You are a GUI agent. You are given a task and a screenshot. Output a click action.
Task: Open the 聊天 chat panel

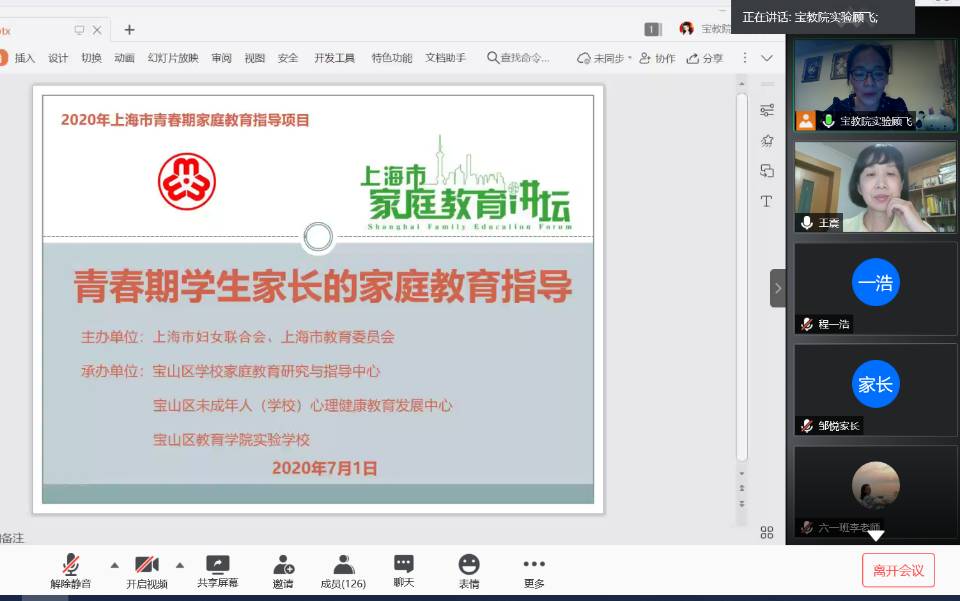pyautogui.click(x=403, y=565)
